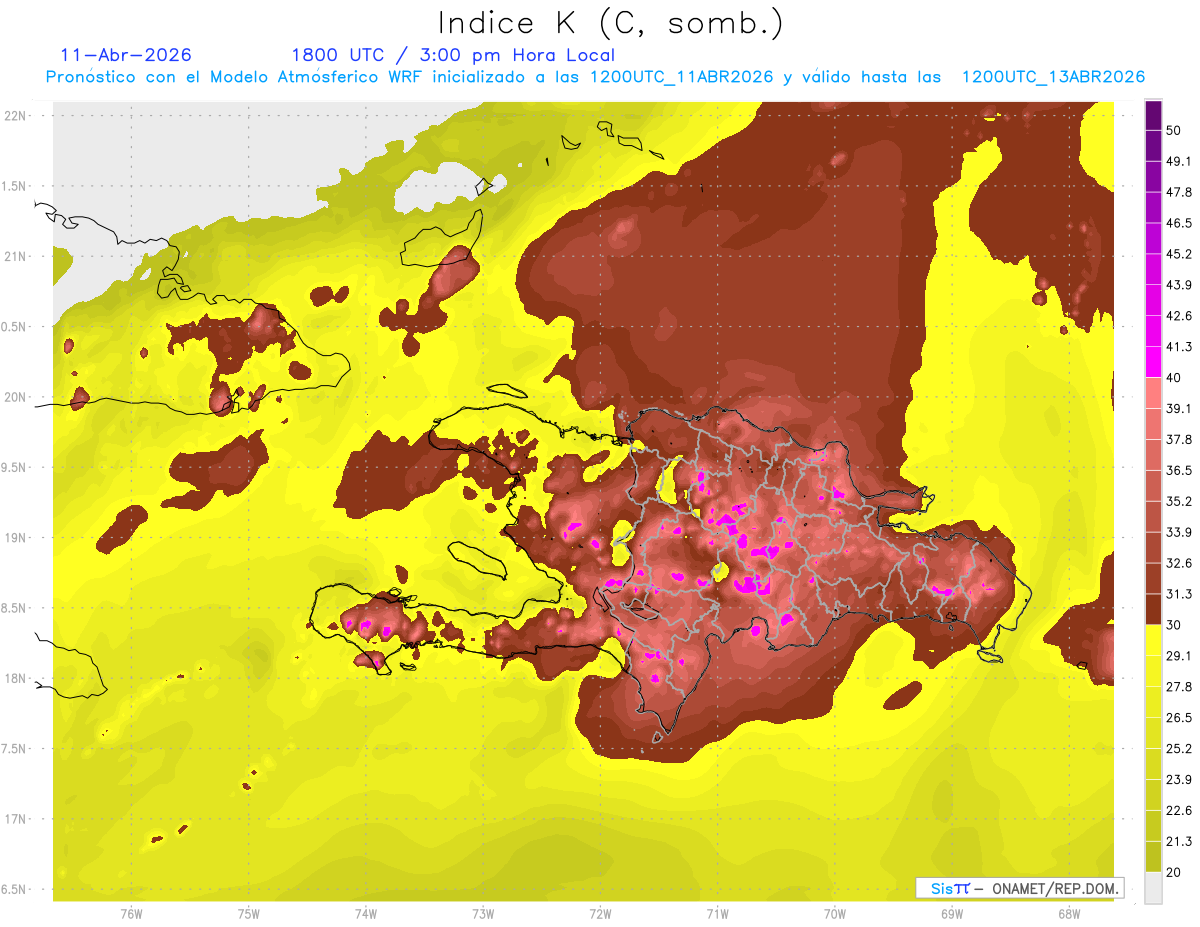Click the magenta 41.3 legend swatch

1153,362
